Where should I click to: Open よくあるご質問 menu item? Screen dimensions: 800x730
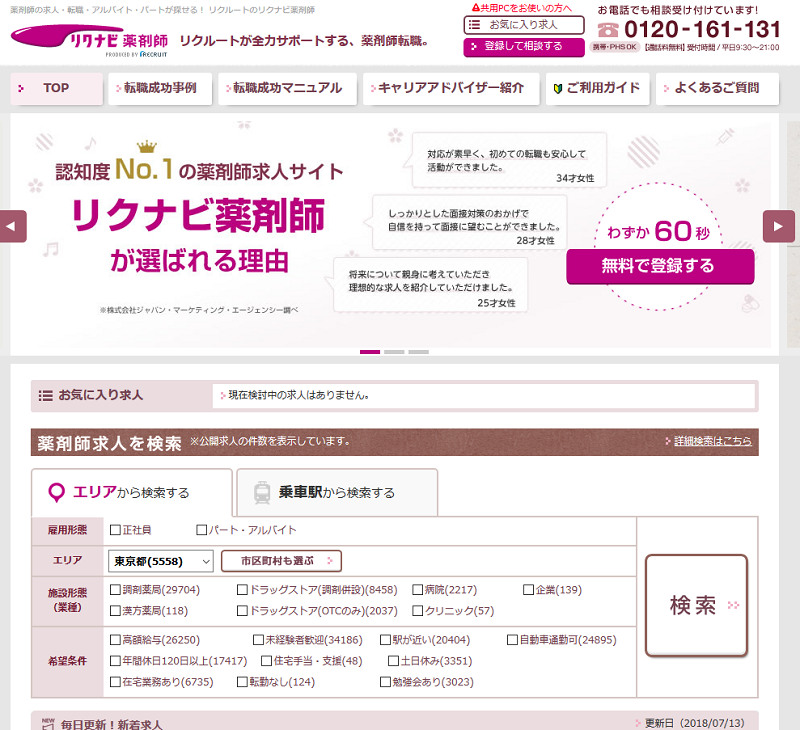click(x=717, y=89)
